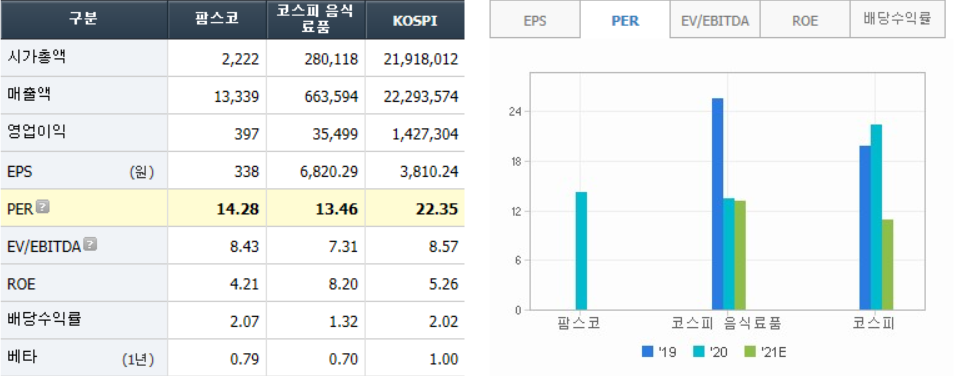The height and width of the screenshot is (376, 955).
Task: Click the (원) unit label in EPS row
Action: [x=142, y=172]
